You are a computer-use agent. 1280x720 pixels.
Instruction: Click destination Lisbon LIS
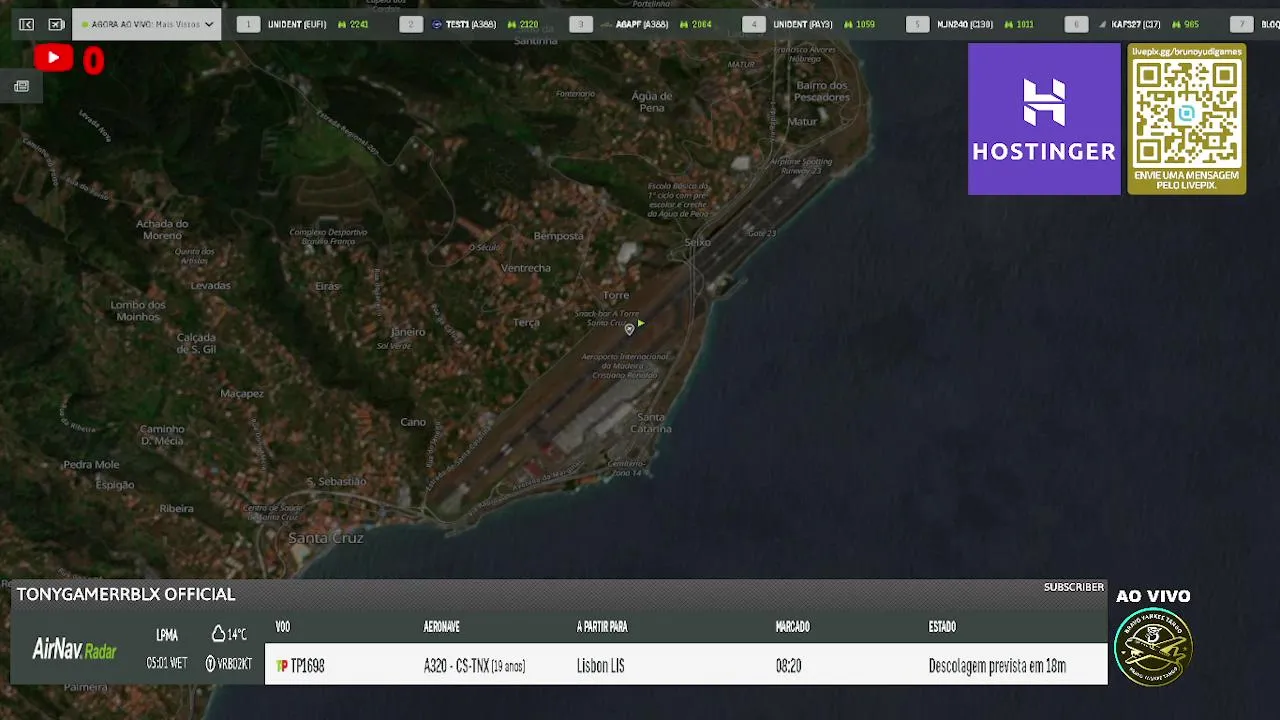(x=600, y=666)
